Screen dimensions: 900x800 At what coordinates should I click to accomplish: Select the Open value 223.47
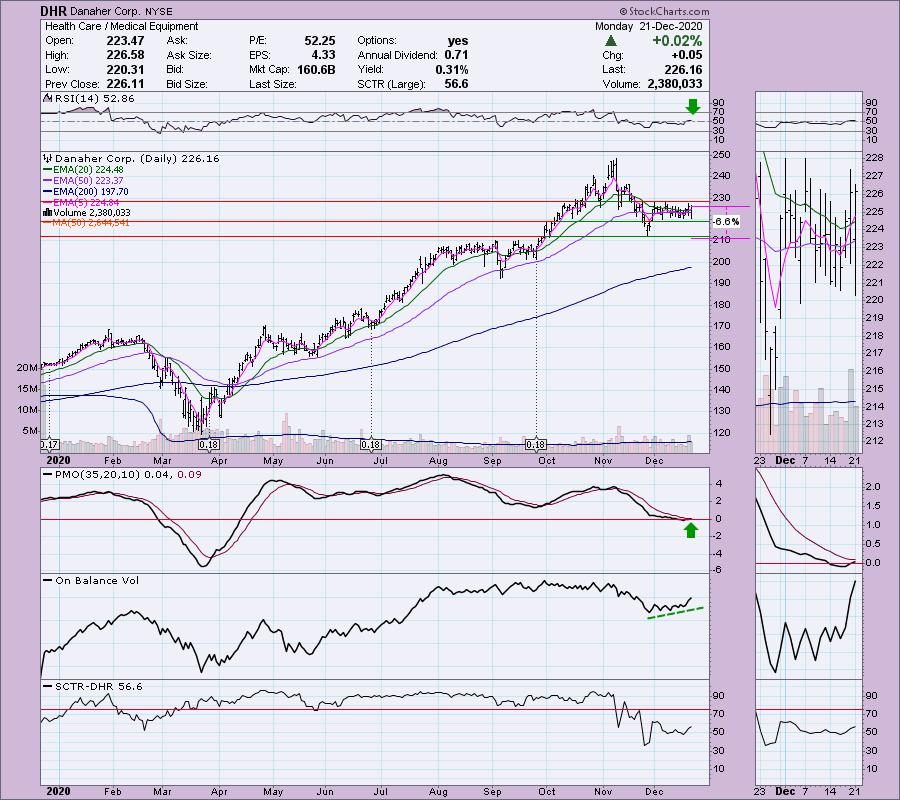(x=125, y=41)
